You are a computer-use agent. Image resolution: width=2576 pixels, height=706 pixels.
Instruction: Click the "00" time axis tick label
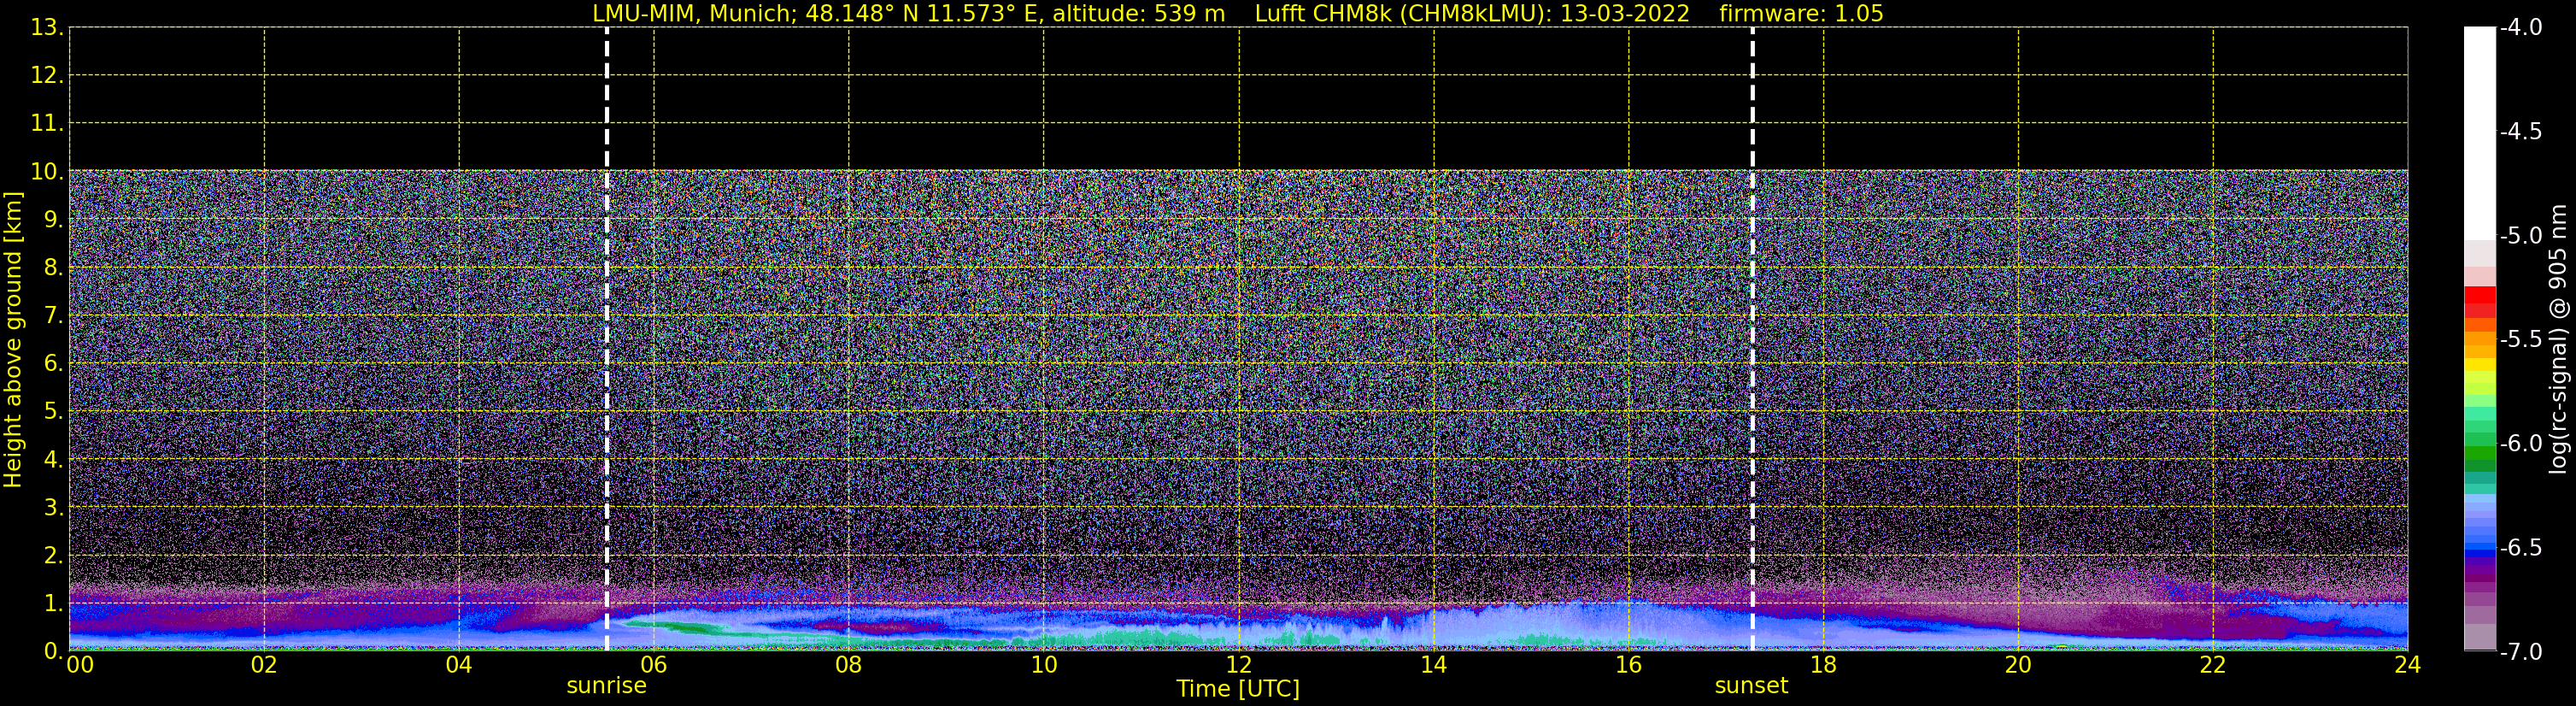[80, 666]
